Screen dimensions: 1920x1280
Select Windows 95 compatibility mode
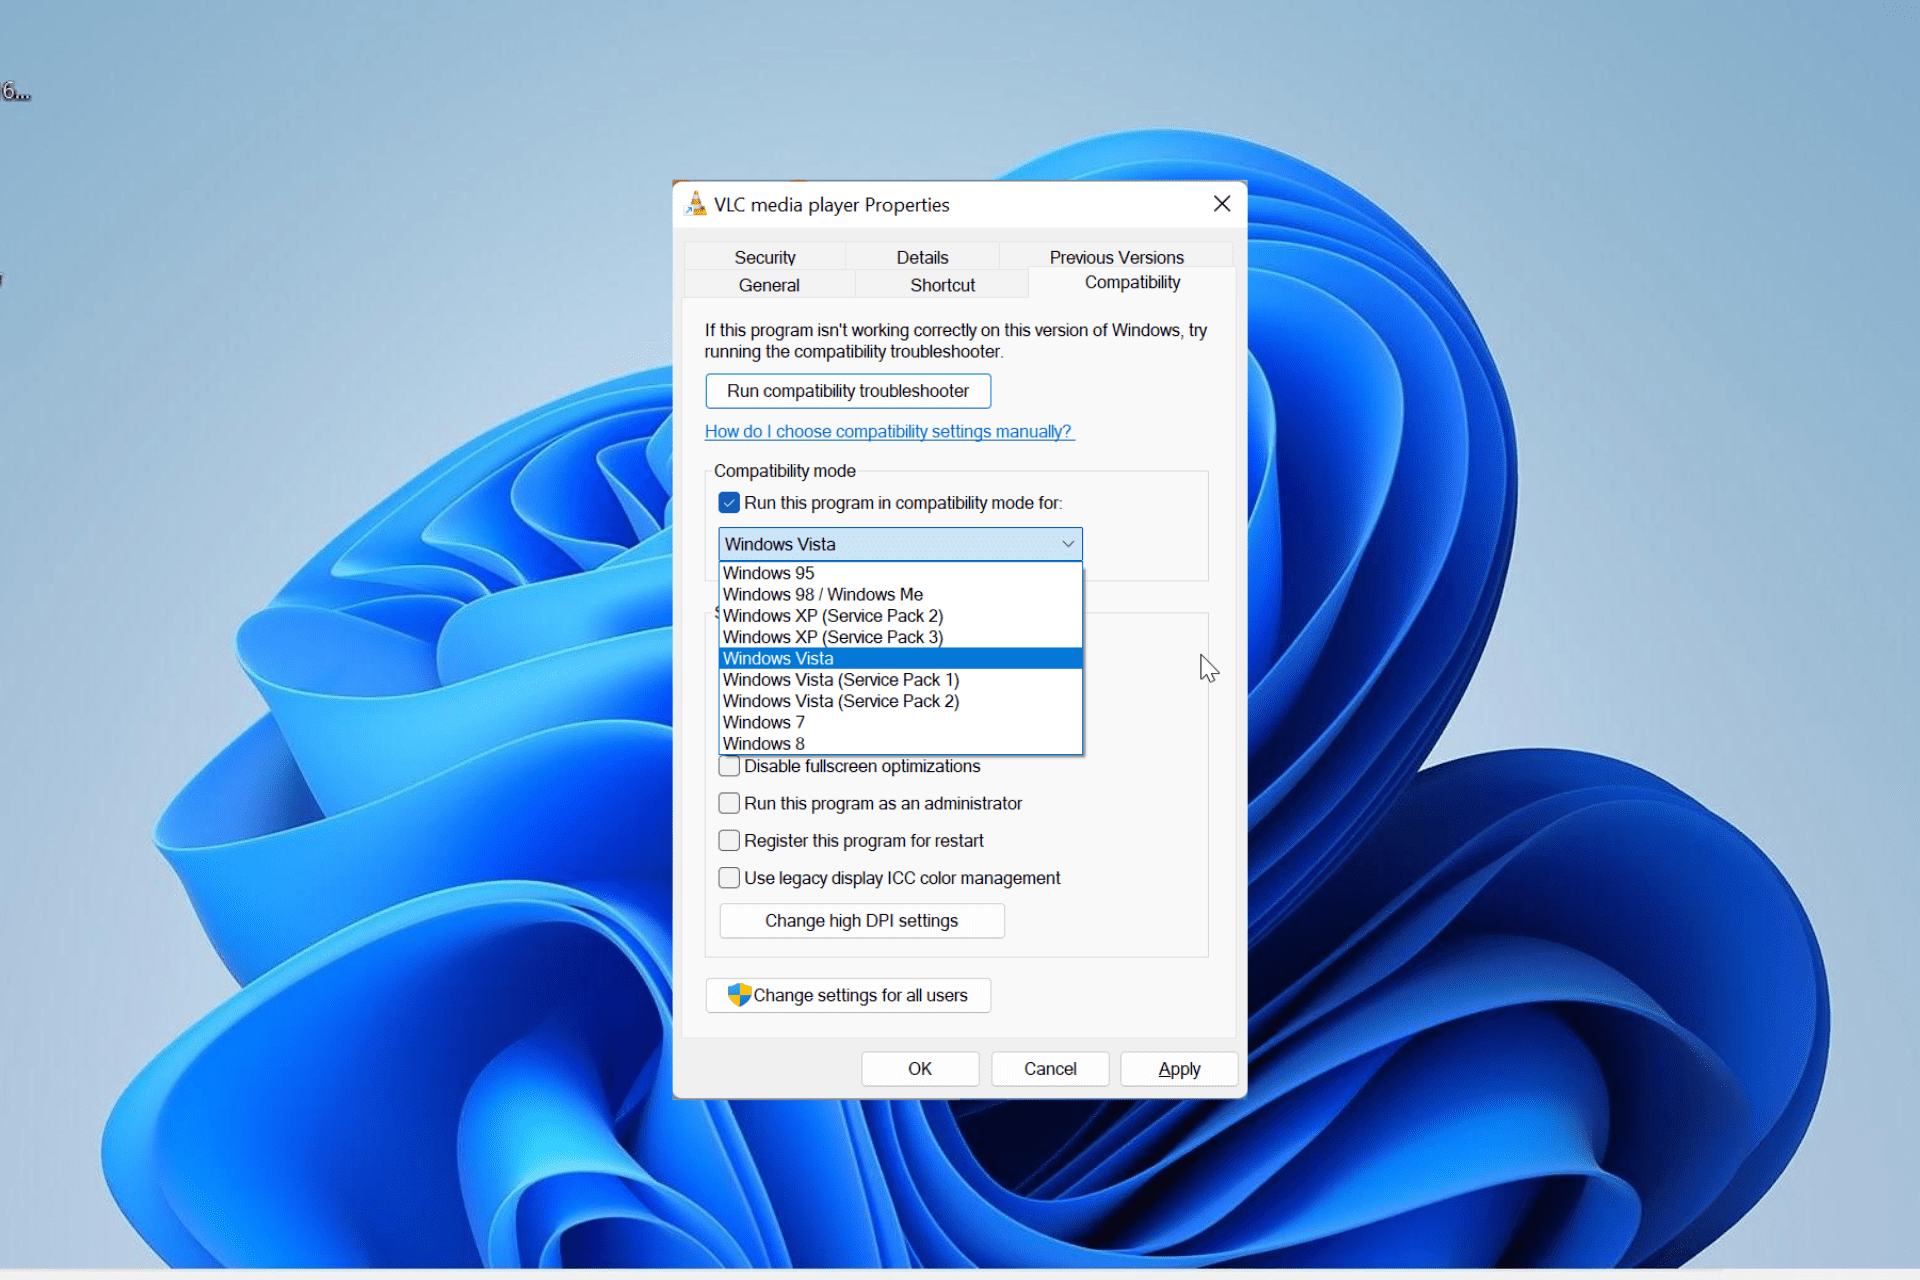pyautogui.click(x=768, y=572)
